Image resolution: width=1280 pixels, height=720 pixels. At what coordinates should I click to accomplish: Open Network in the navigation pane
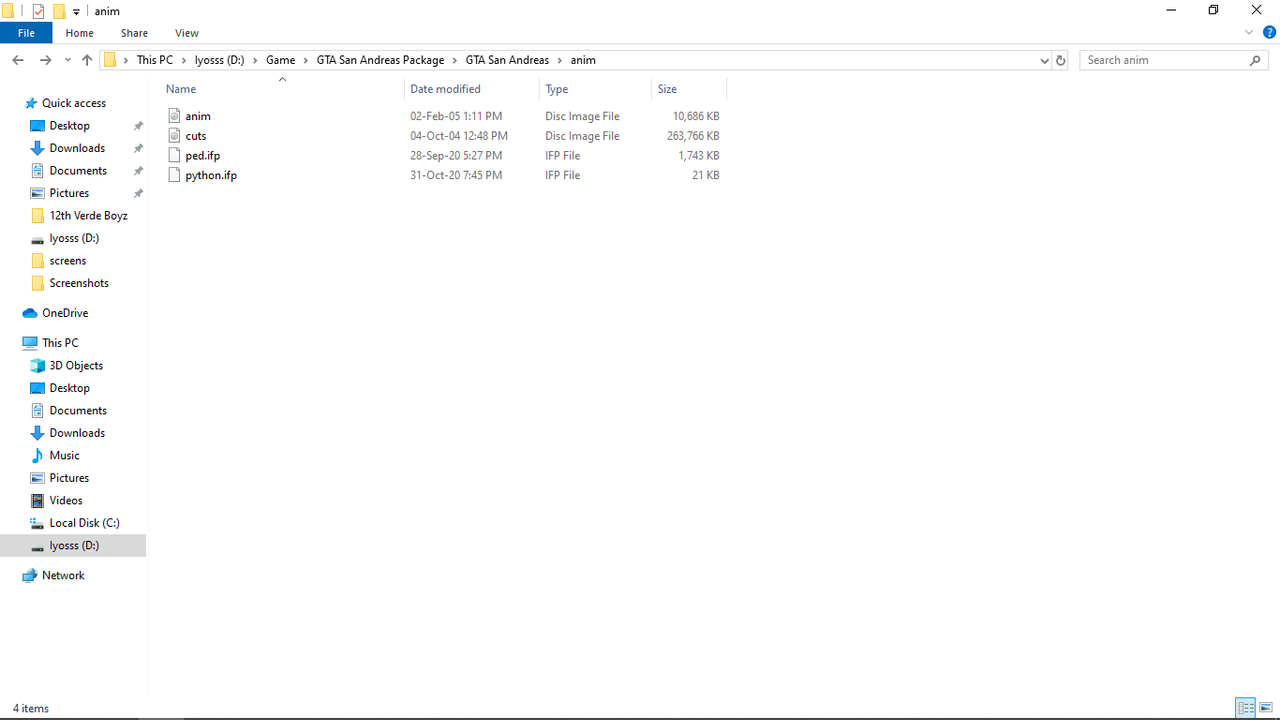[63, 576]
